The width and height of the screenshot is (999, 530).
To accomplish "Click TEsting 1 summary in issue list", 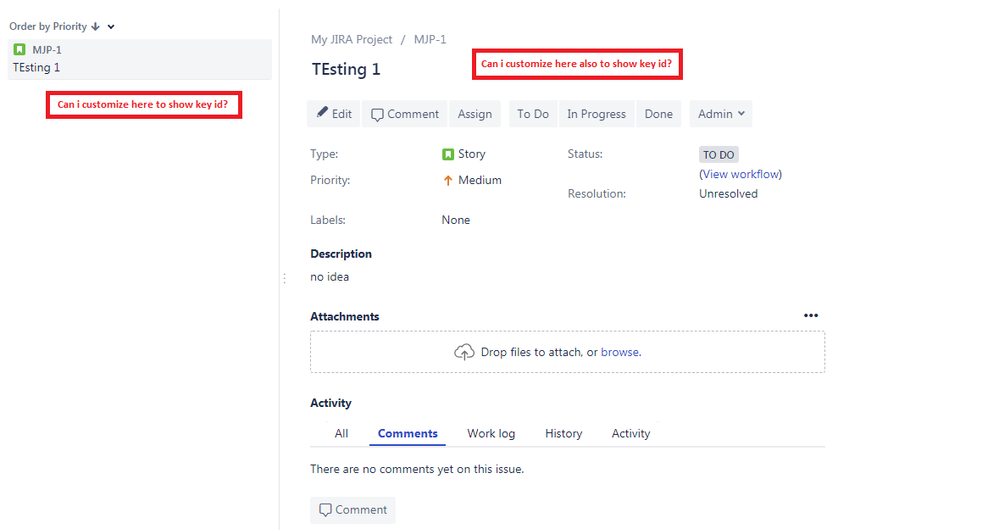I will pyautogui.click(x=36, y=68).
